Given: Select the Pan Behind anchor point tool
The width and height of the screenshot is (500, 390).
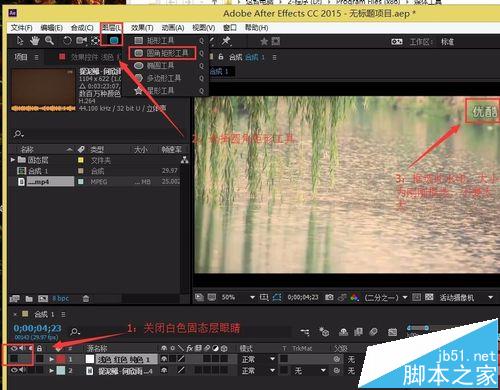Looking at the screenshot, I should click(x=95, y=41).
